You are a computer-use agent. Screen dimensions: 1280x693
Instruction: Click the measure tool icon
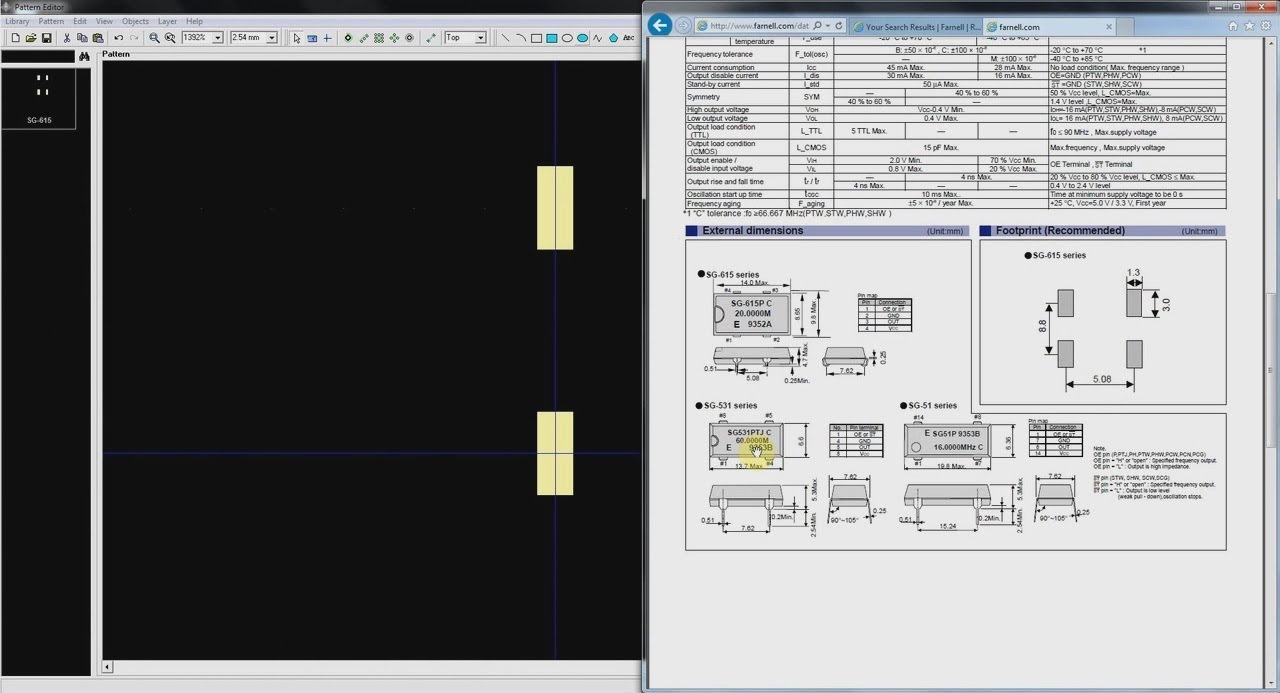point(431,38)
